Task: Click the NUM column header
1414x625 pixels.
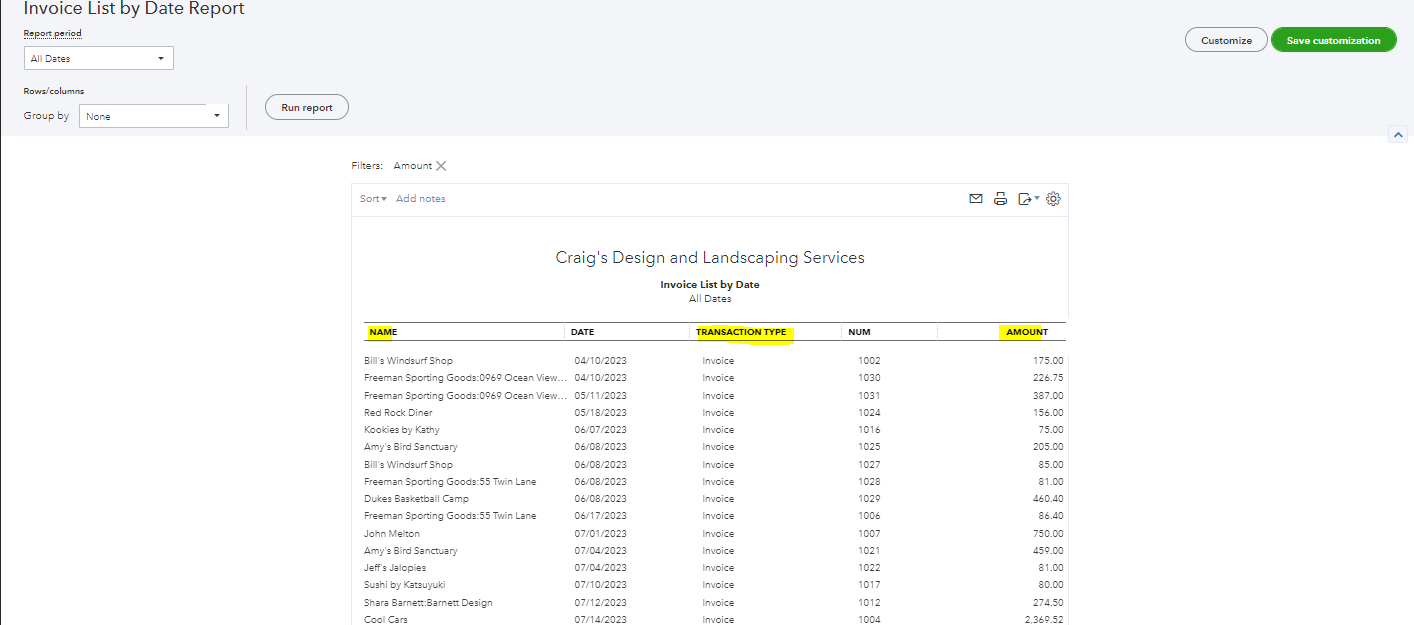Action: coord(859,332)
